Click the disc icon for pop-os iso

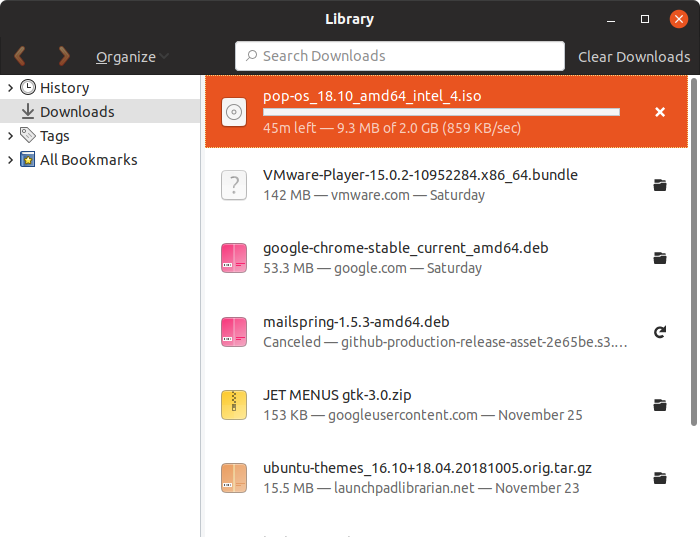(x=234, y=112)
